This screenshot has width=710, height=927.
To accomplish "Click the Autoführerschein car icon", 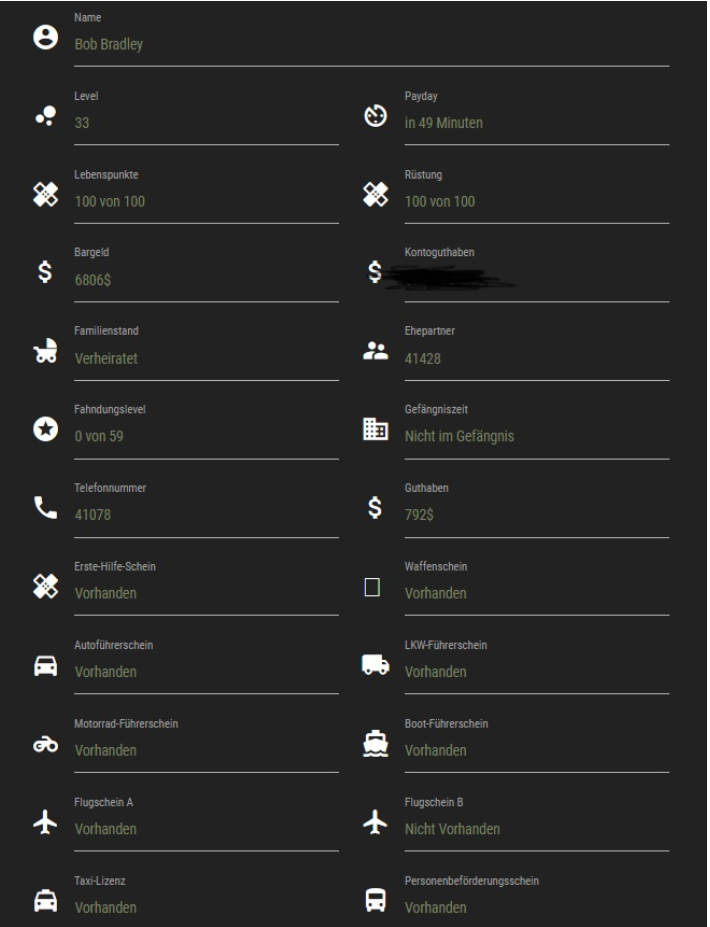I will click(x=44, y=666).
